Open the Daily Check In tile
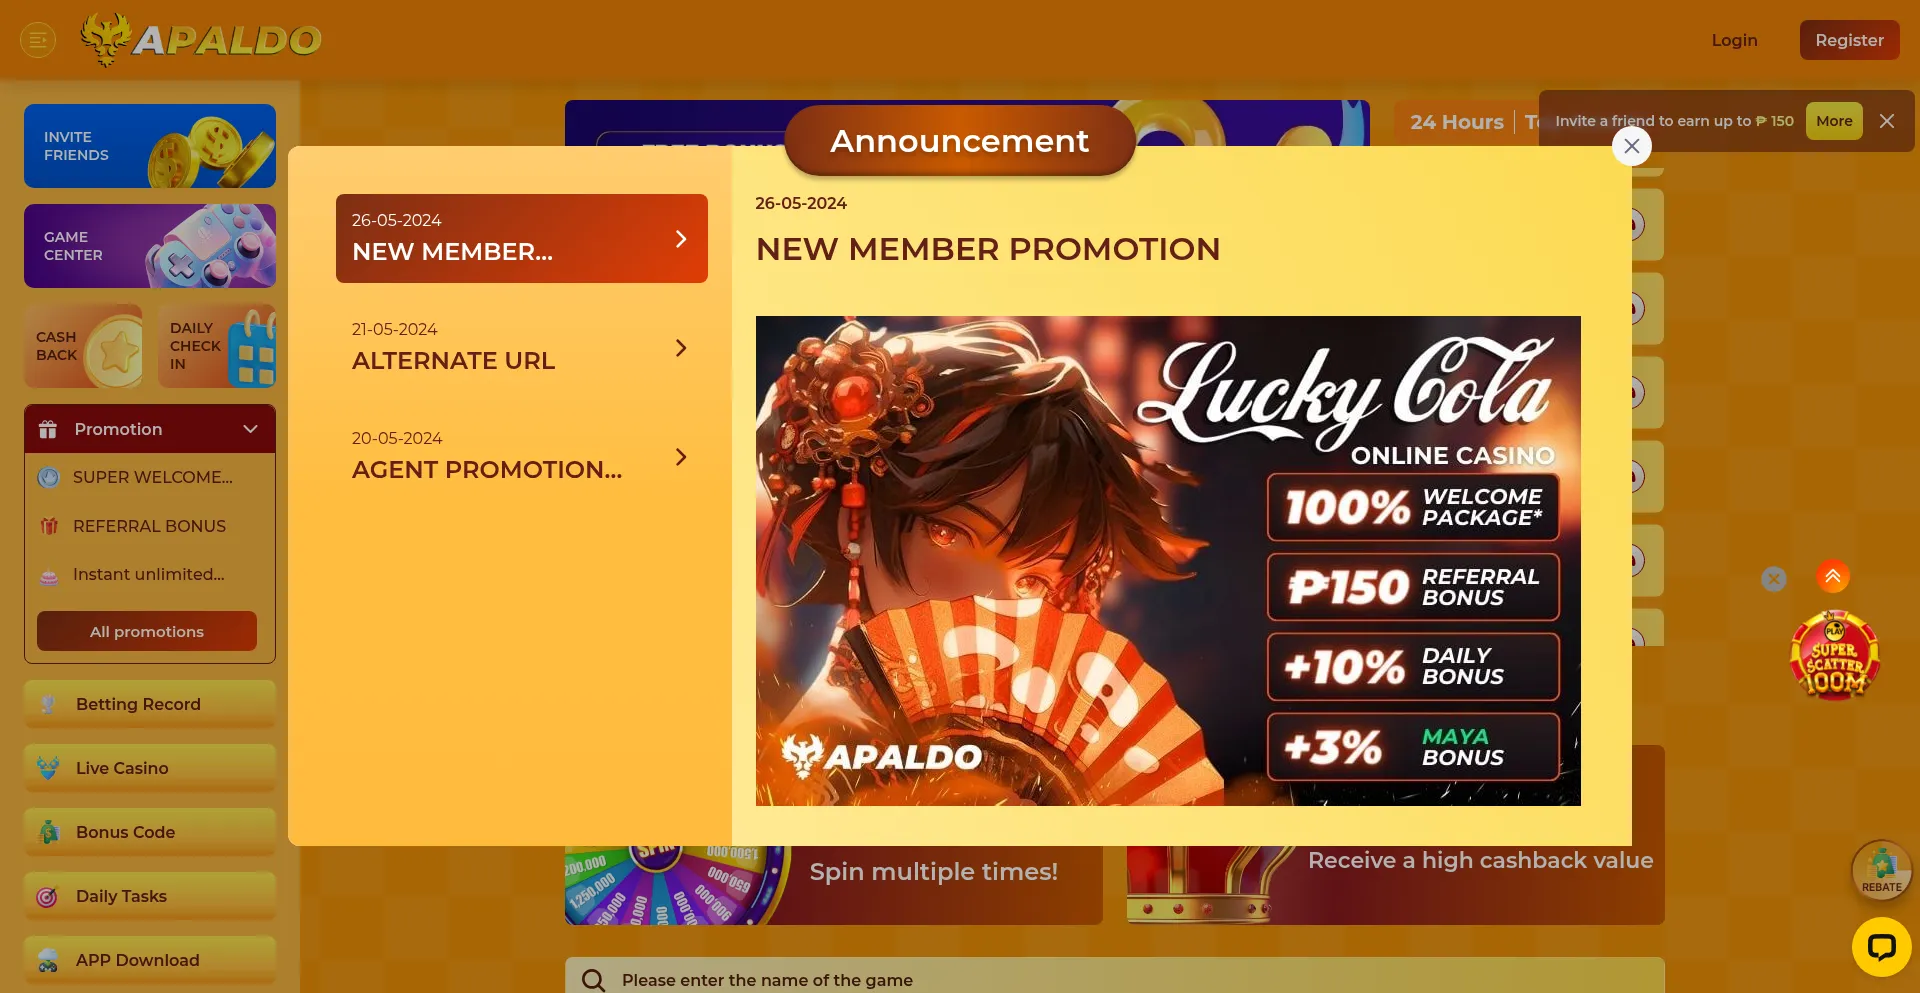Viewport: 1920px width, 993px height. point(217,346)
